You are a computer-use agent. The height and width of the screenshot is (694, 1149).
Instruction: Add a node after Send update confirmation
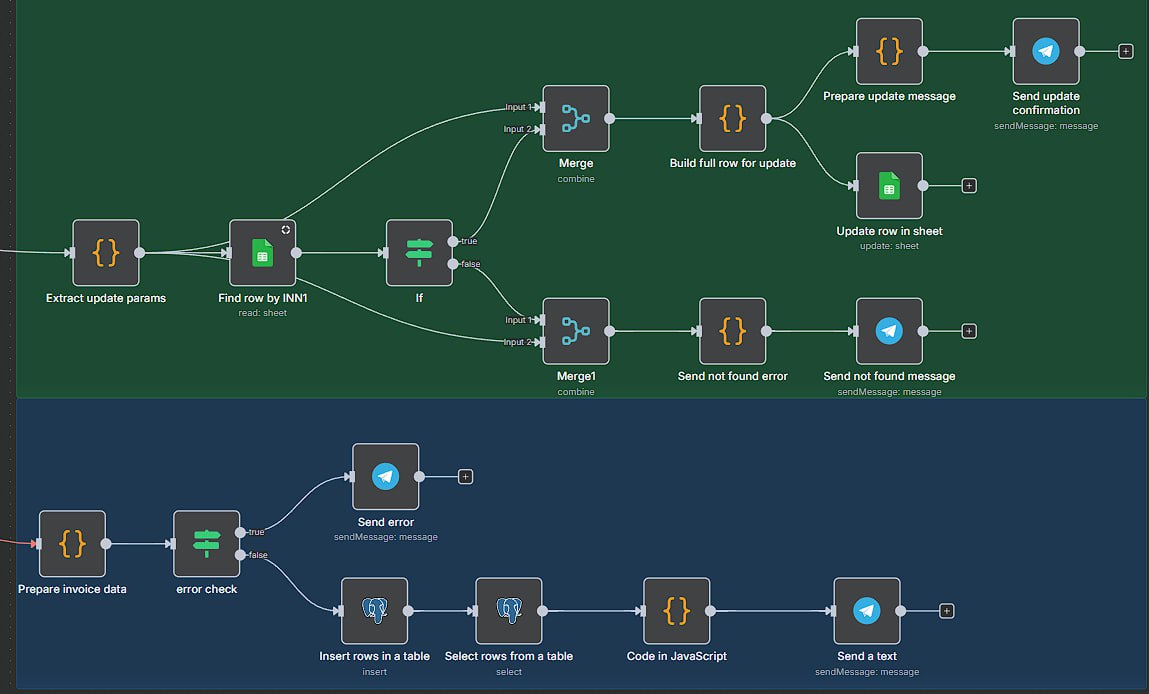(x=1126, y=51)
